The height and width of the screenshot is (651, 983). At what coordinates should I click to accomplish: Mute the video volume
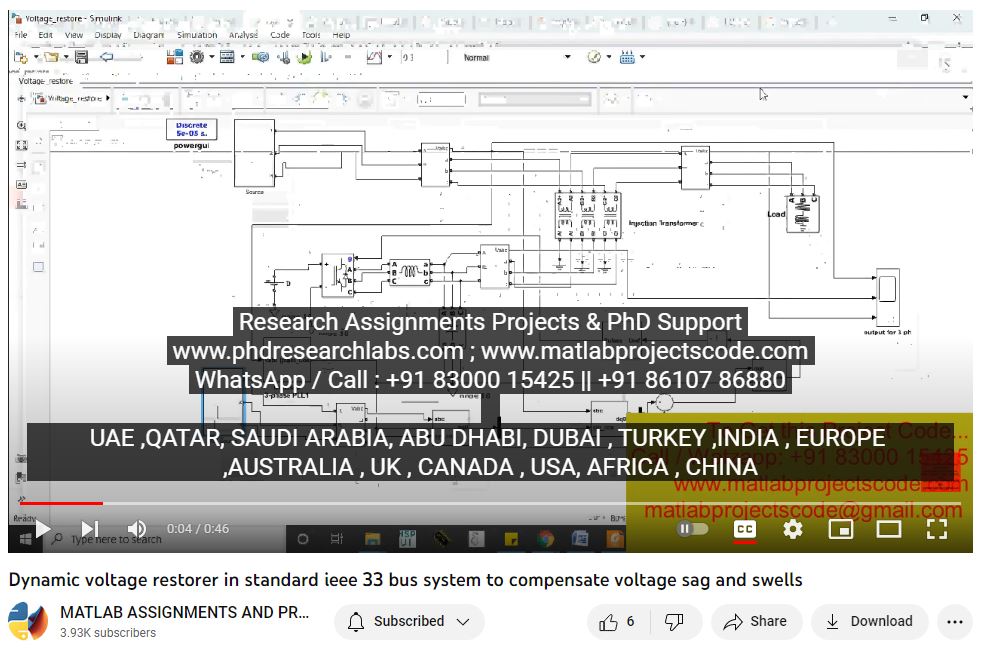tap(137, 529)
